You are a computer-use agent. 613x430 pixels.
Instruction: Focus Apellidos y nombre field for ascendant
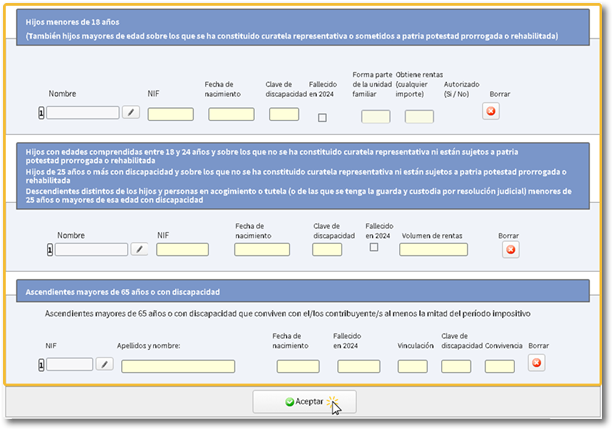[178, 366]
